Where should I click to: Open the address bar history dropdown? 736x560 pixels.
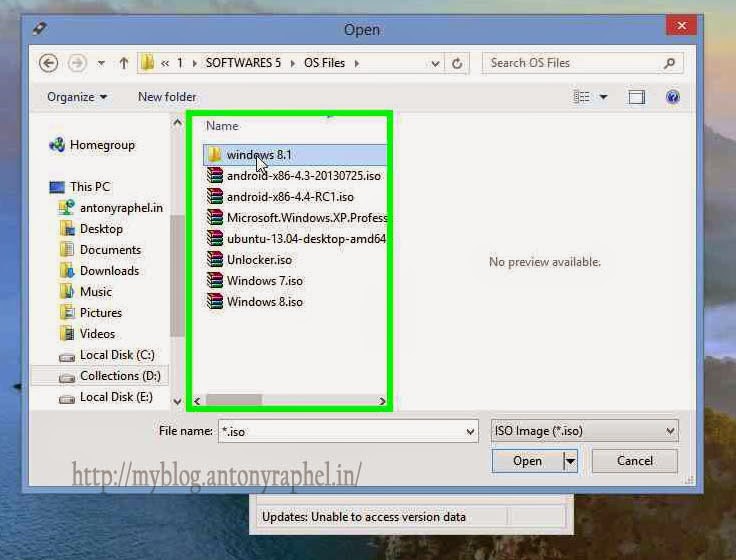pyautogui.click(x=435, y=63)
